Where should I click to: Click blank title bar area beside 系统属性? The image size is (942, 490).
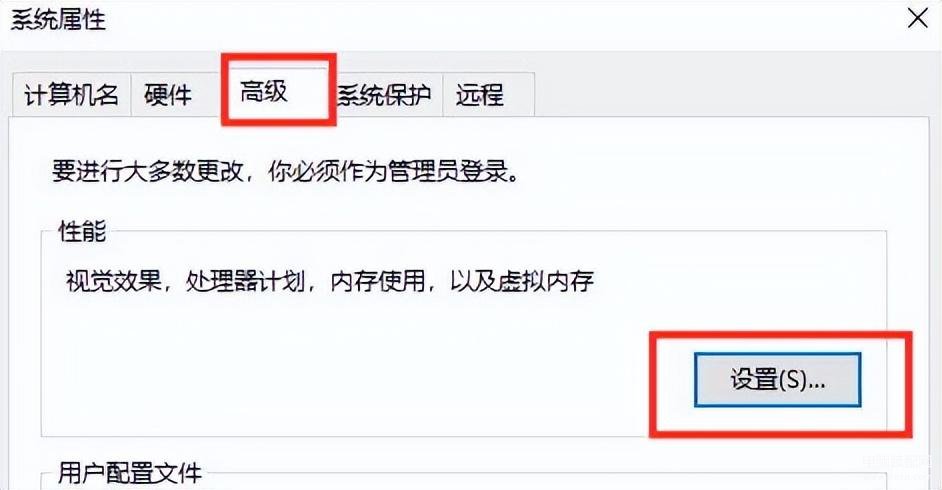coord(481,19)
